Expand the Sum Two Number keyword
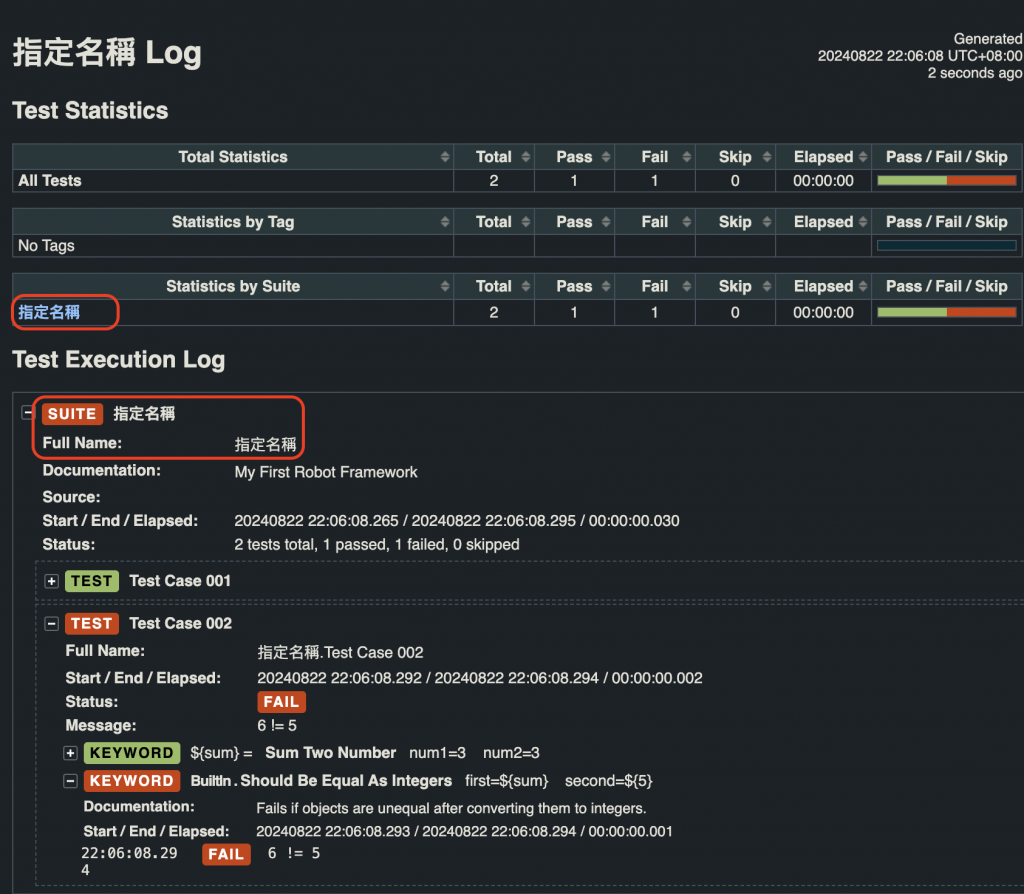The height and width of the screenshot is (894, 1024). tap(70, 753)
